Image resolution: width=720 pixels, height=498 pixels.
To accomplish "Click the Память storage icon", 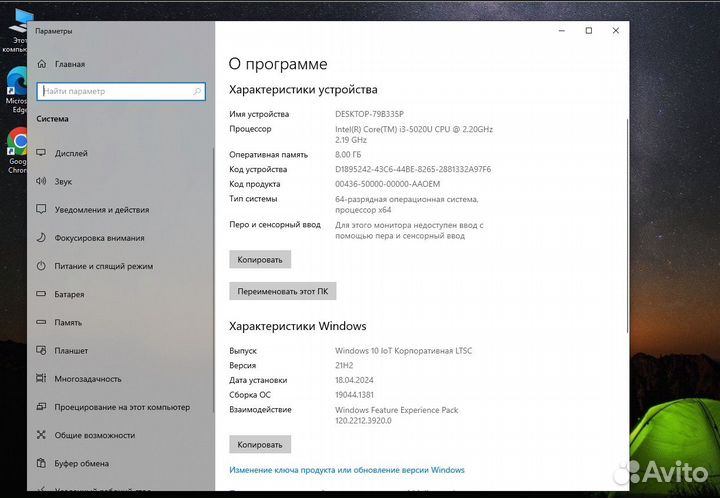I will coord(41,322).
